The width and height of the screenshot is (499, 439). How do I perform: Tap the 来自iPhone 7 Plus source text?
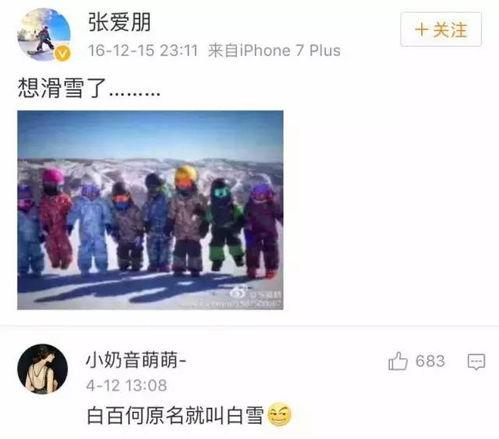(274, 51)
